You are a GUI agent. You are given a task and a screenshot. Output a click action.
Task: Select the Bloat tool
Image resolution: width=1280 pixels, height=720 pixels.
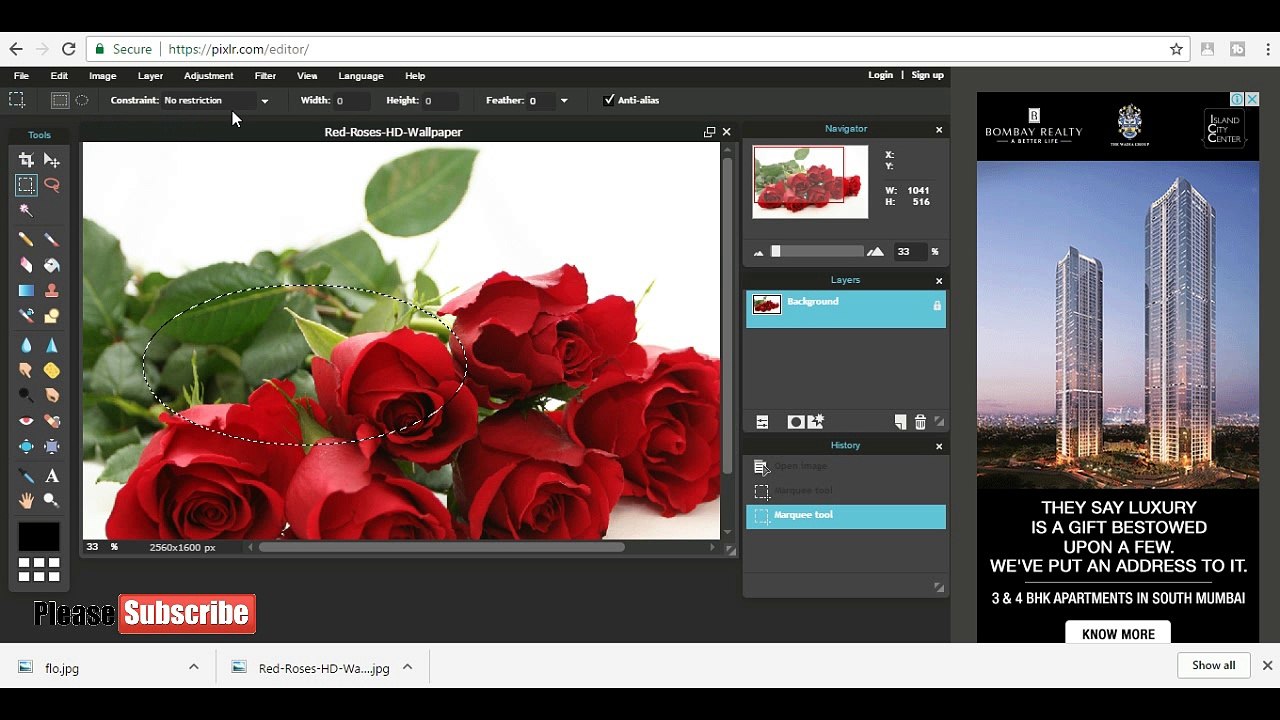[x=26, y=446]
